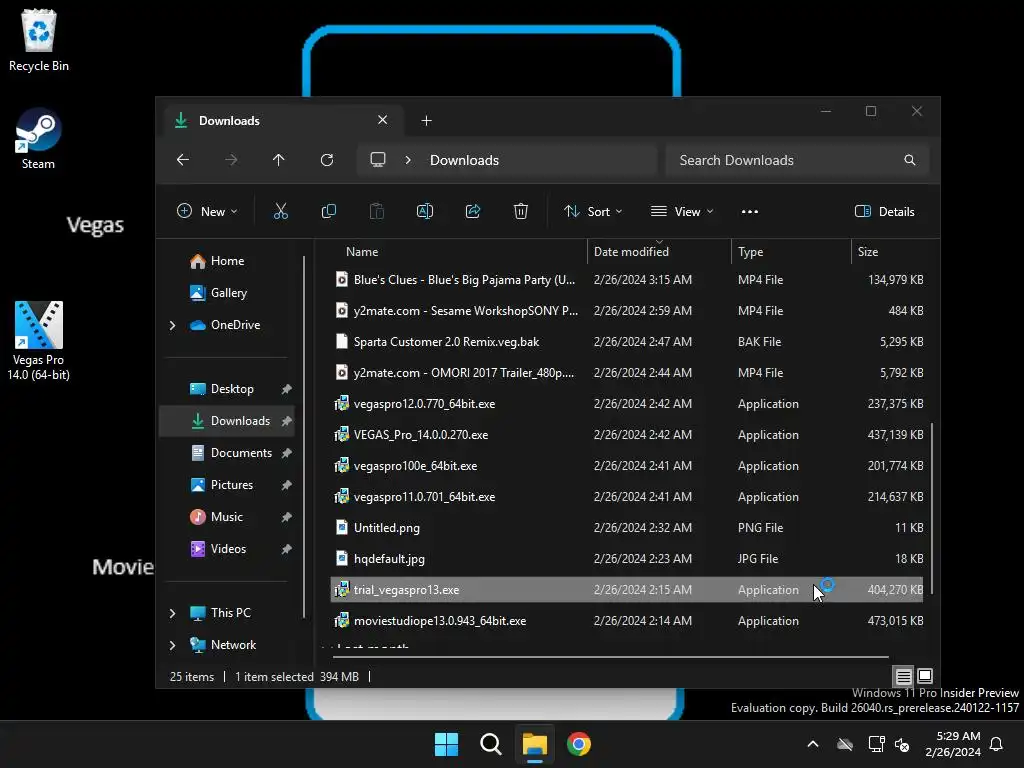
Task: Expand the Network tree node
Action: point(172,645)
